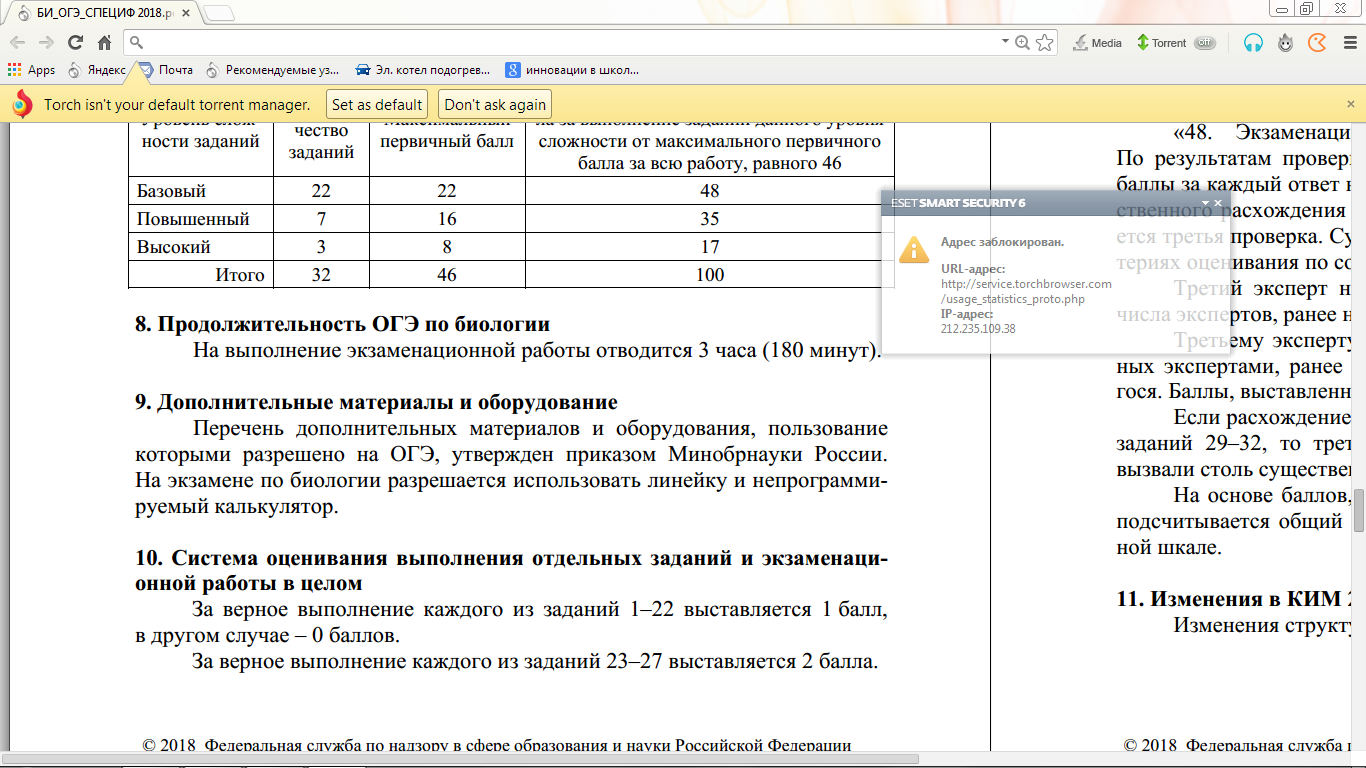
Task: Open the Рекомендуемые уз... bookmark
Action: pos(273,70)
